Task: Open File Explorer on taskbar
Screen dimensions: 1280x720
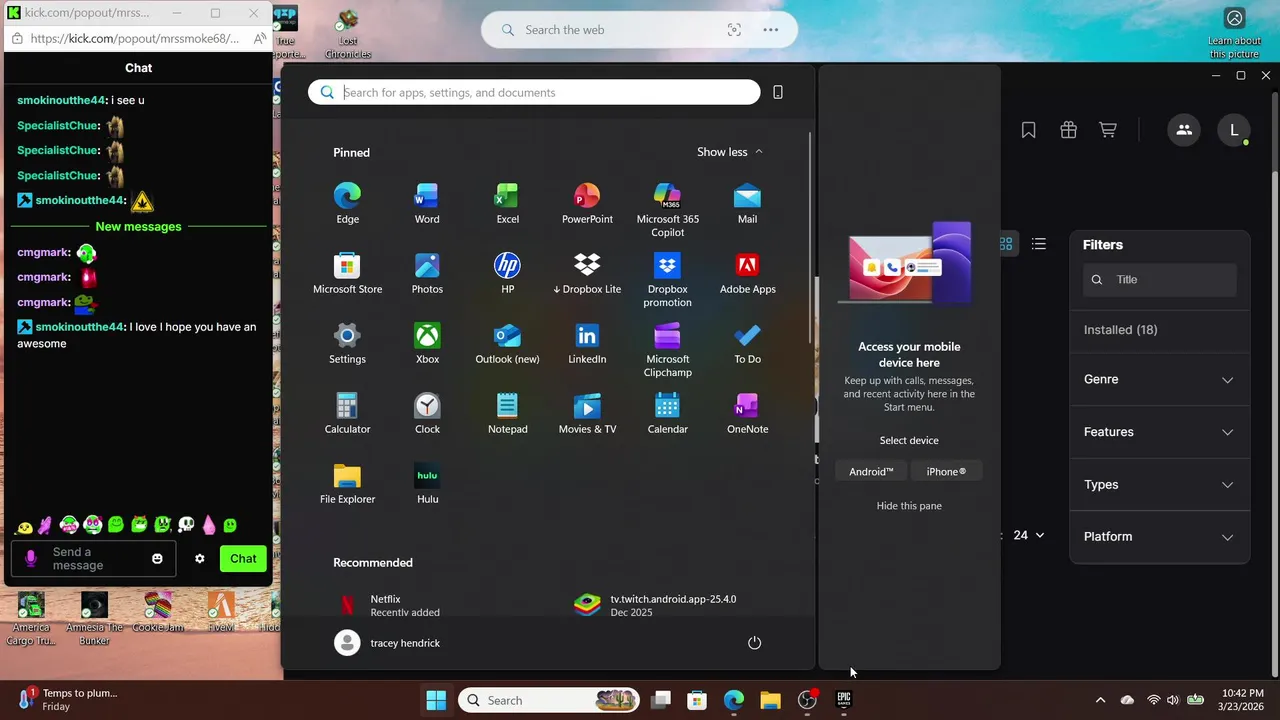Action: [x=770, y=700]
